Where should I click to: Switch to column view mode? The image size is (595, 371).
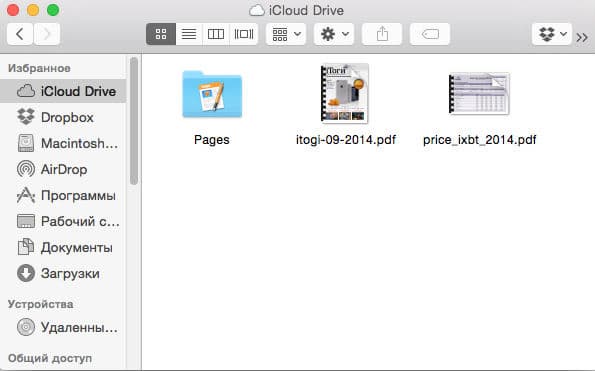tap(216, 34)
